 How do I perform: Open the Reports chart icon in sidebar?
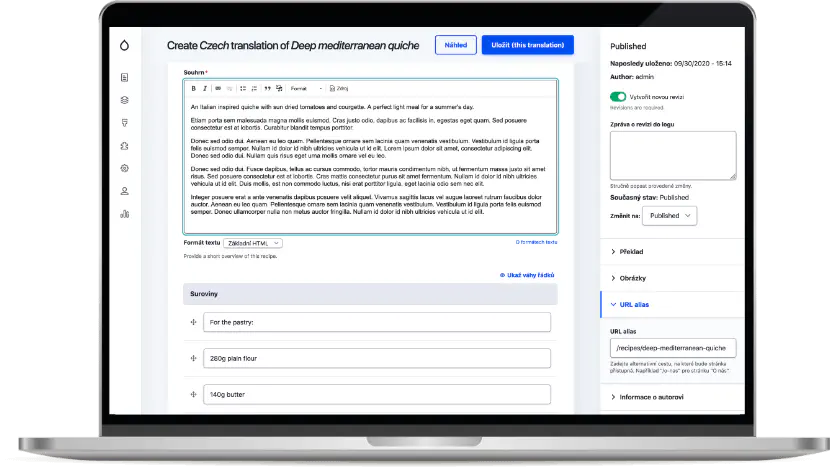(x=124, y=214)
